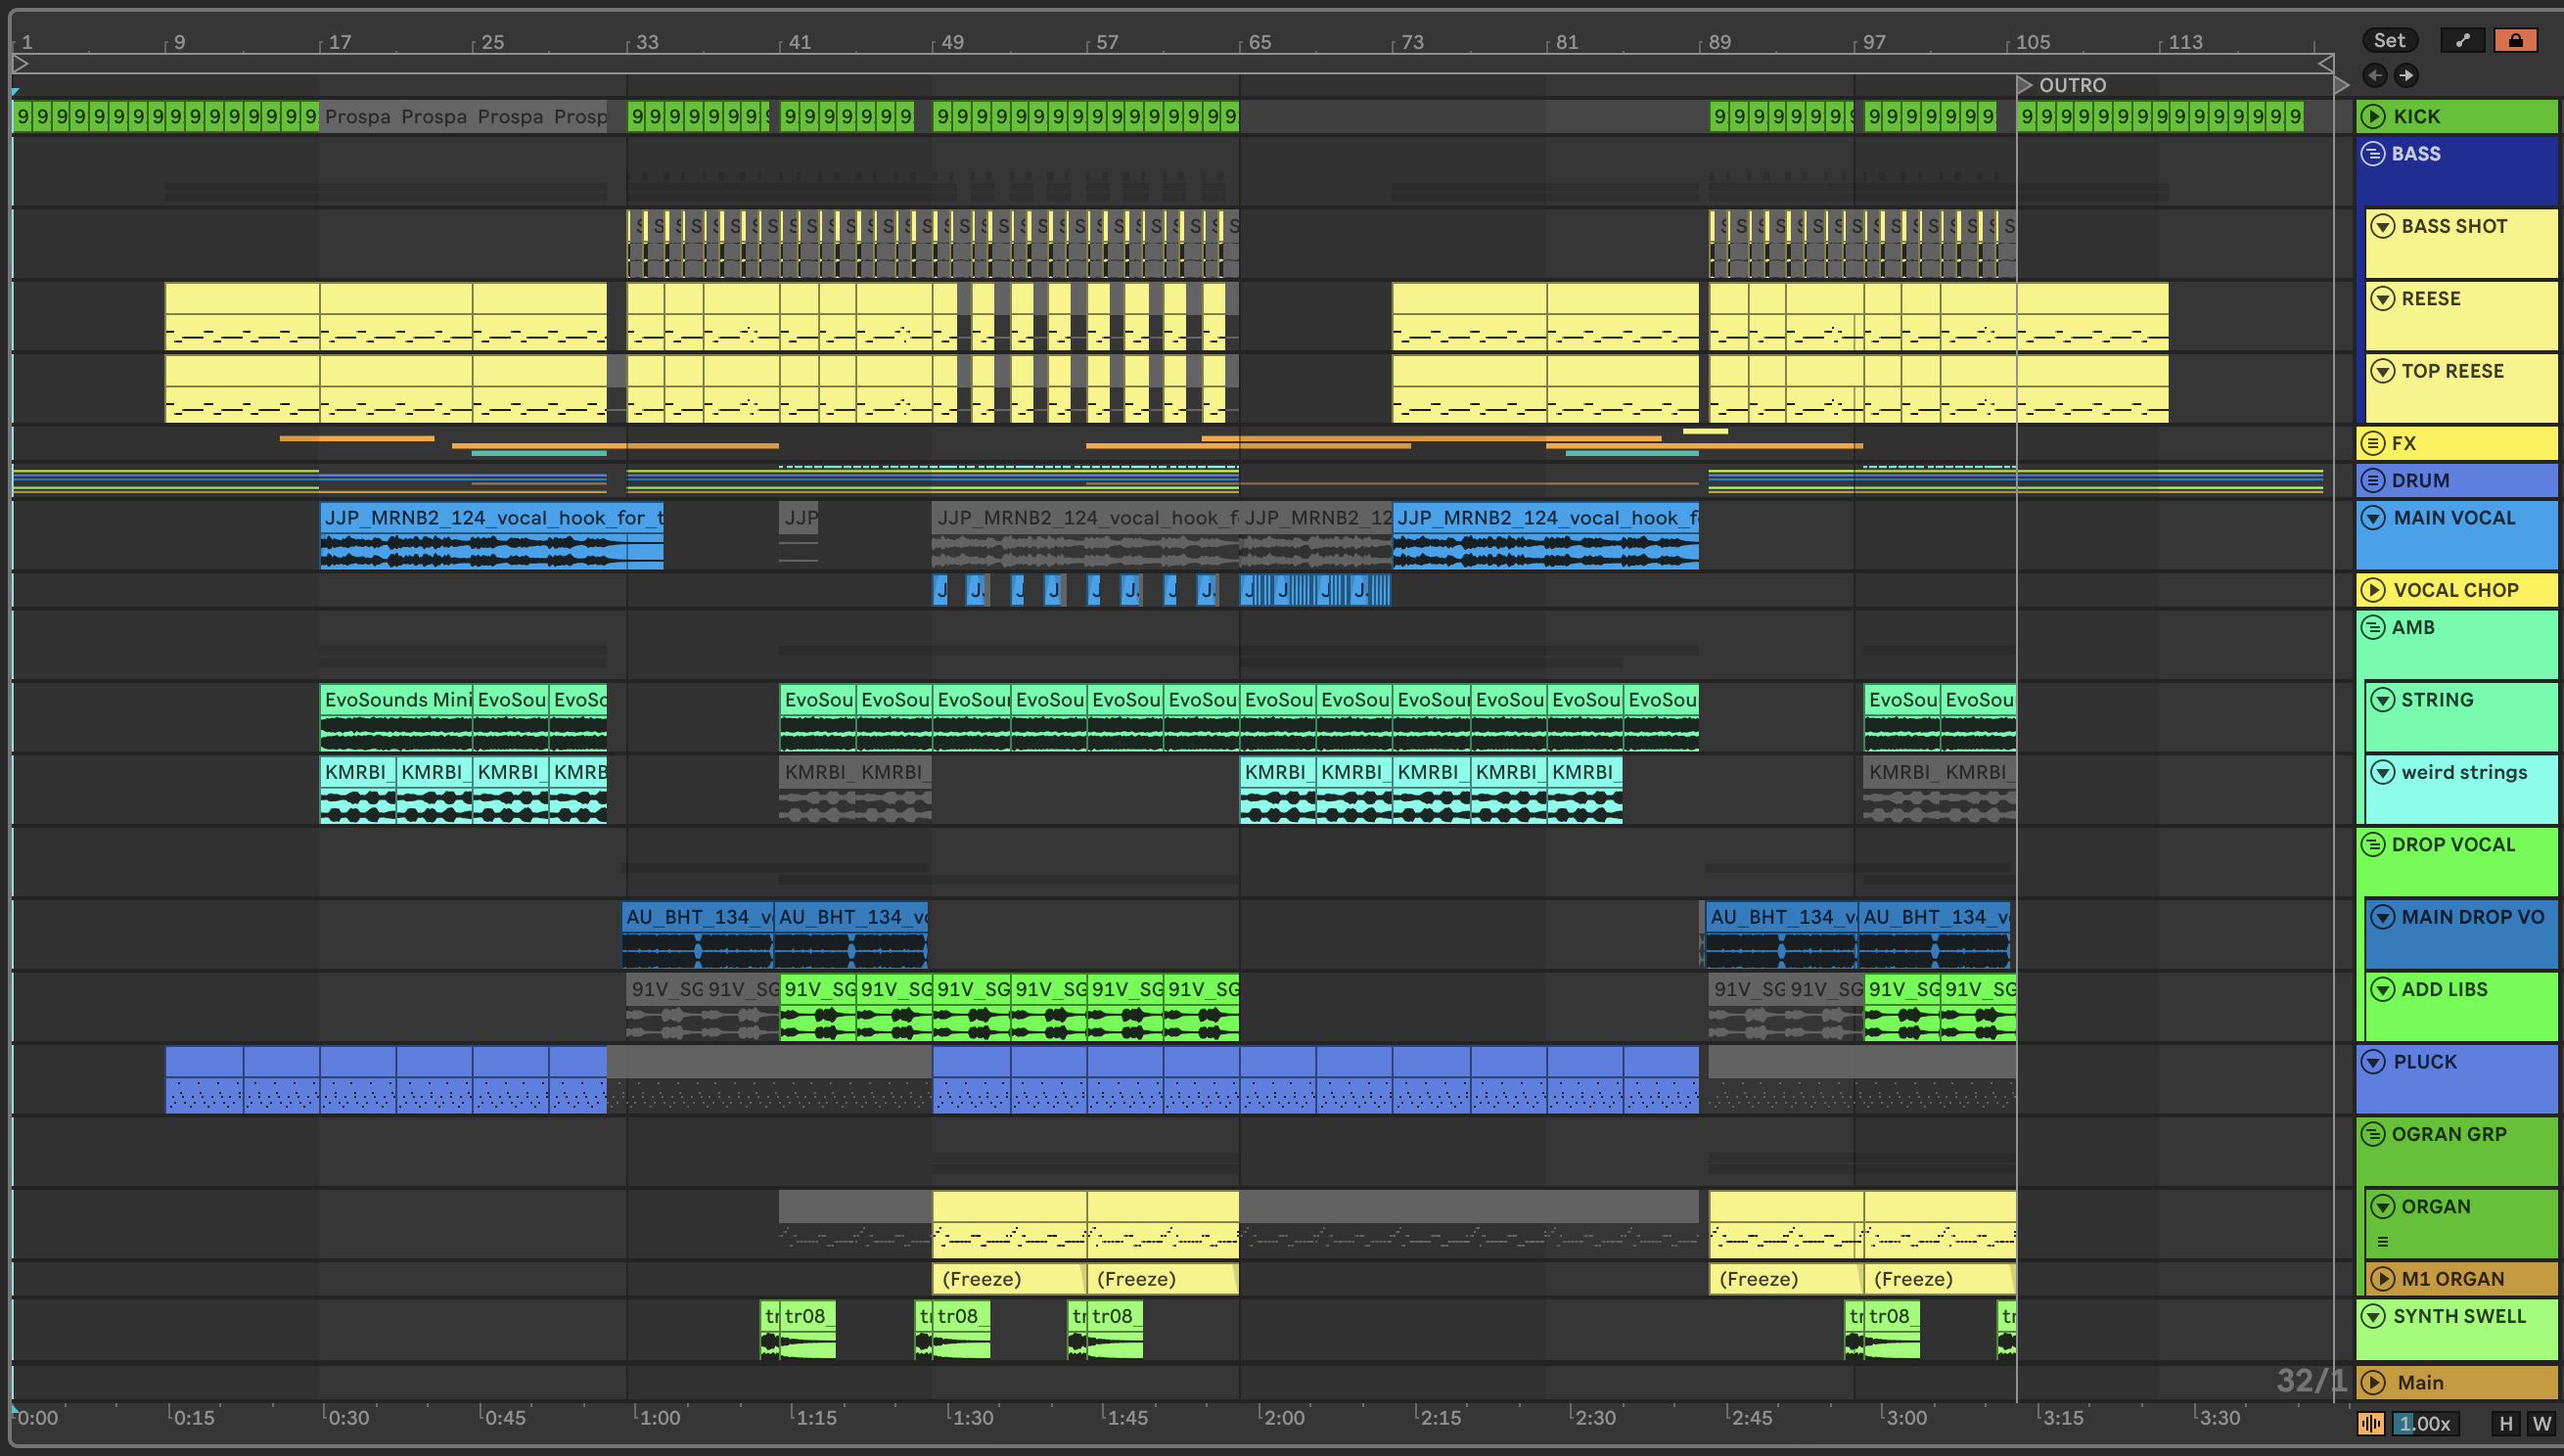Viewport: 2564px width, 1456px height.
Task: Jump to next locator with right arrow
Action: pyautogui.click(x=2406, y=75)
